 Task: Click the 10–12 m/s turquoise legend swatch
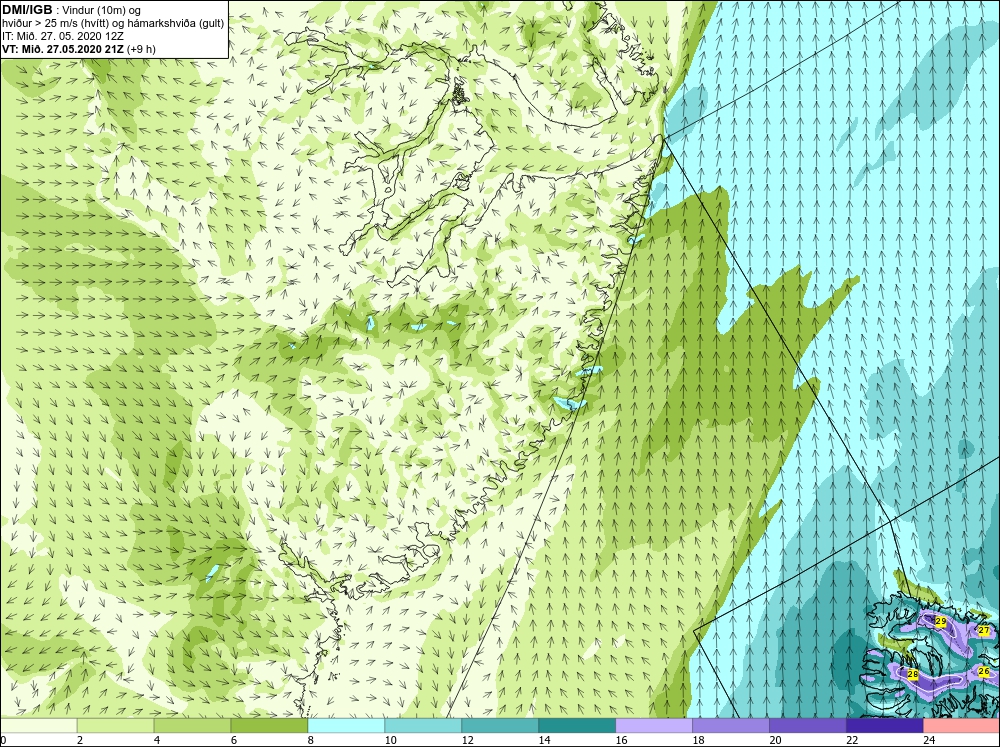[423, 725]
